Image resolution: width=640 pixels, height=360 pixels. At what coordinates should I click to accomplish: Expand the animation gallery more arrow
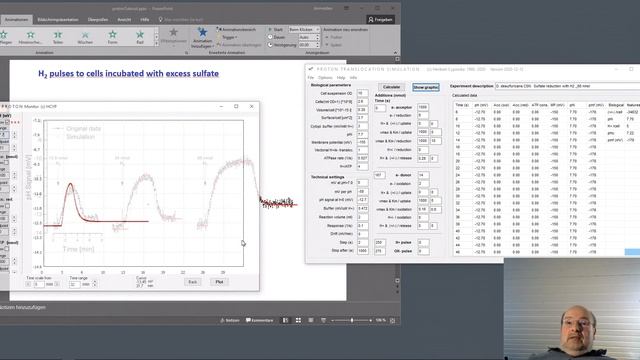tap(156, 43)
